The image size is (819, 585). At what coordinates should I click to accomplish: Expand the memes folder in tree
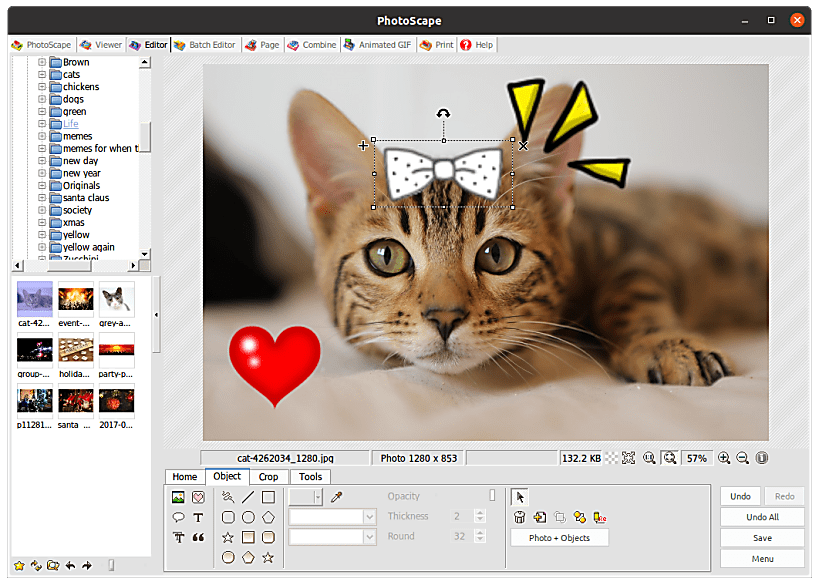pyautogui.click(x=42, y=136)
